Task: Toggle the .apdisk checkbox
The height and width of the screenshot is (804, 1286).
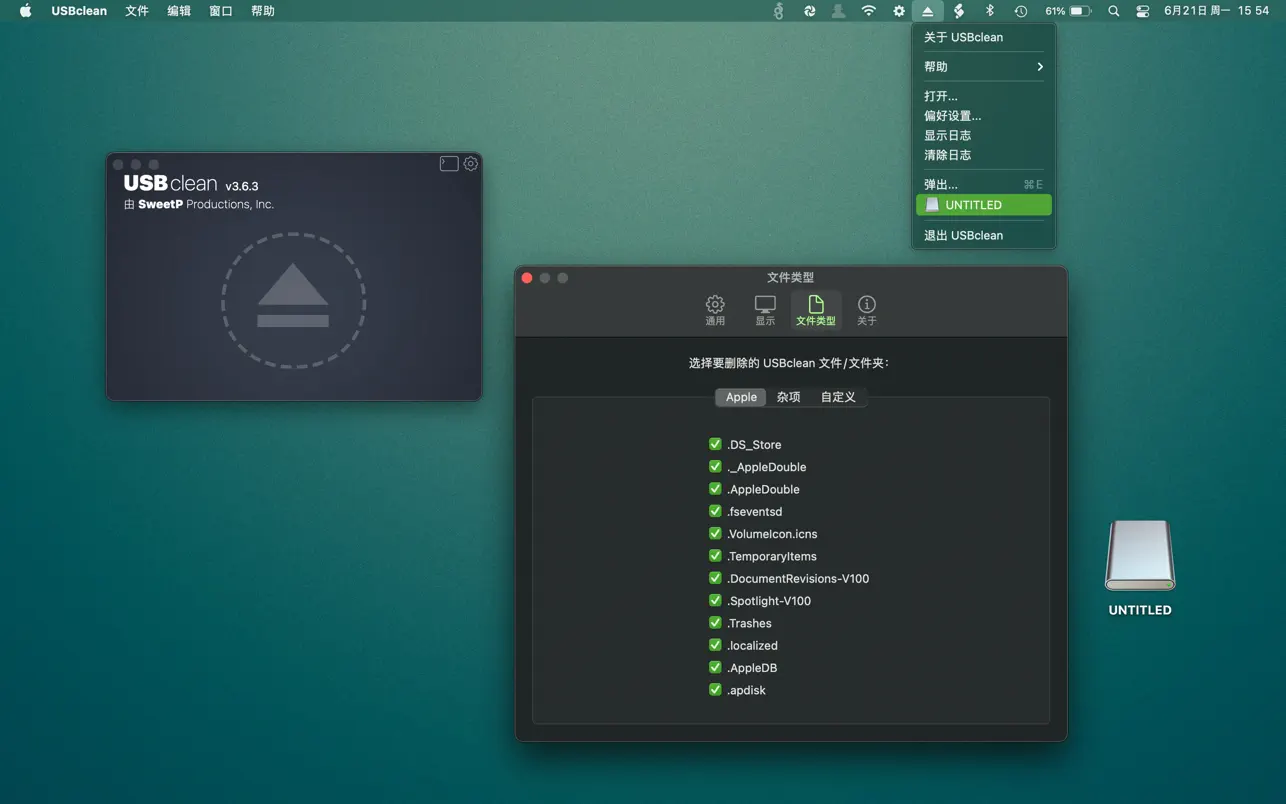Action: (x=715, y=690)
